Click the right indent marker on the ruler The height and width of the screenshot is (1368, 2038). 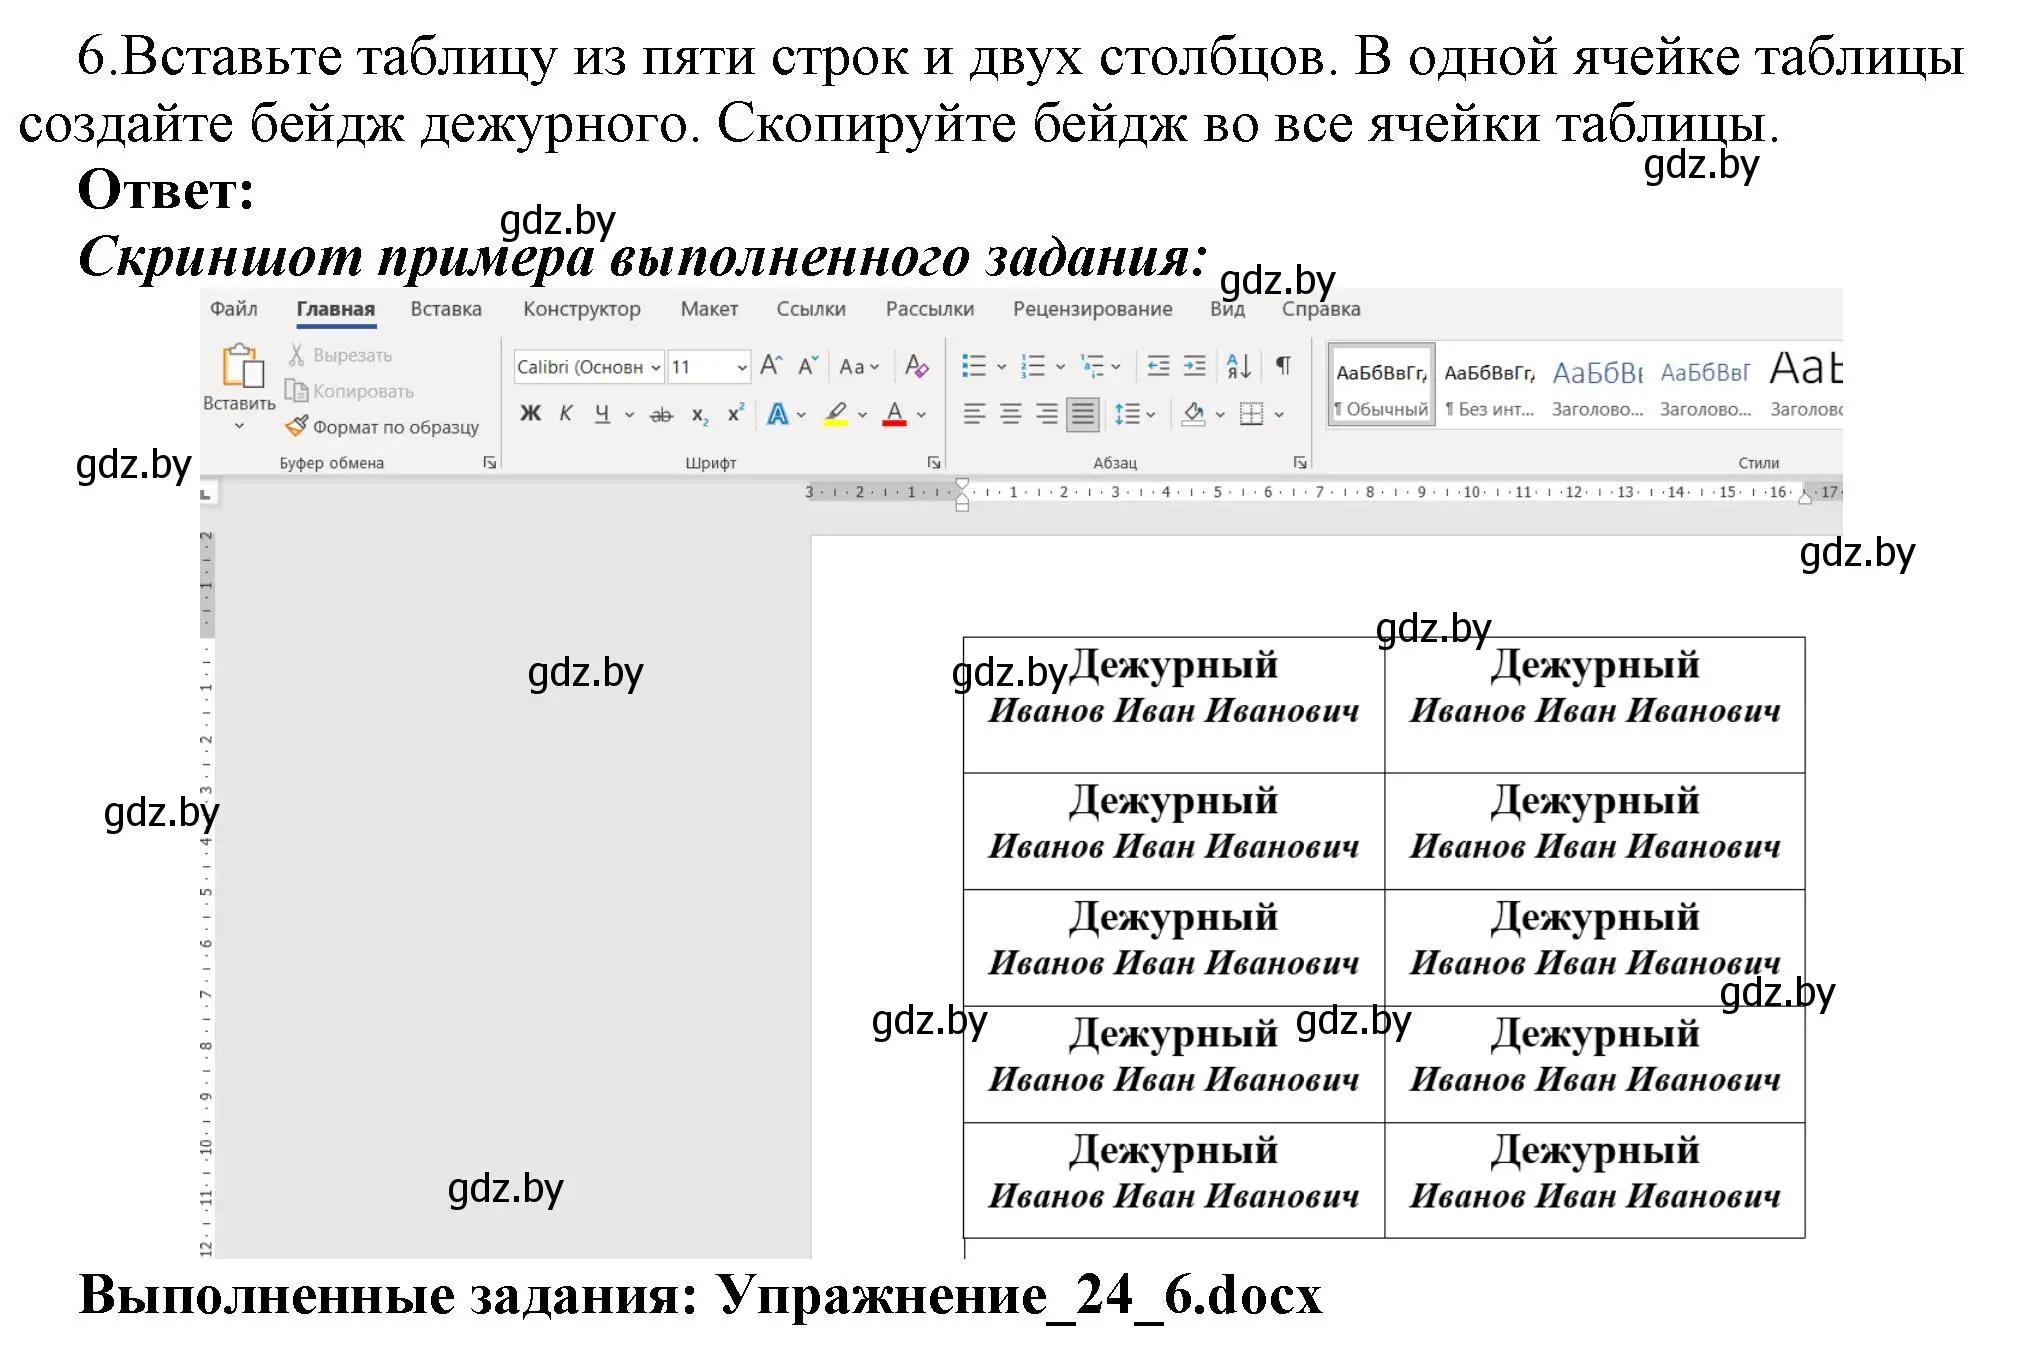pyautogui.click(x=1805, y=498)
